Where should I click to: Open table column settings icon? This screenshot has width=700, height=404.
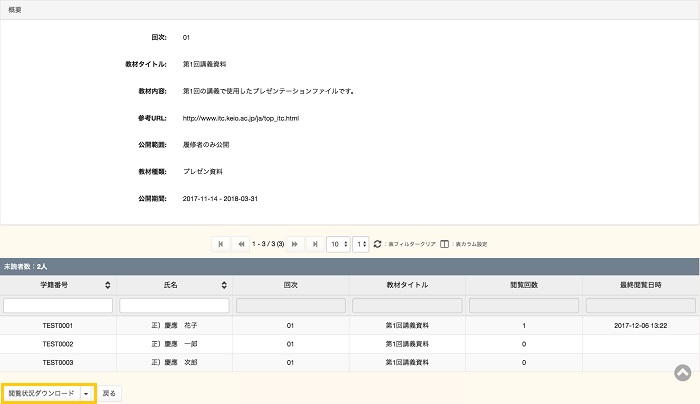[x=445, y=243]
